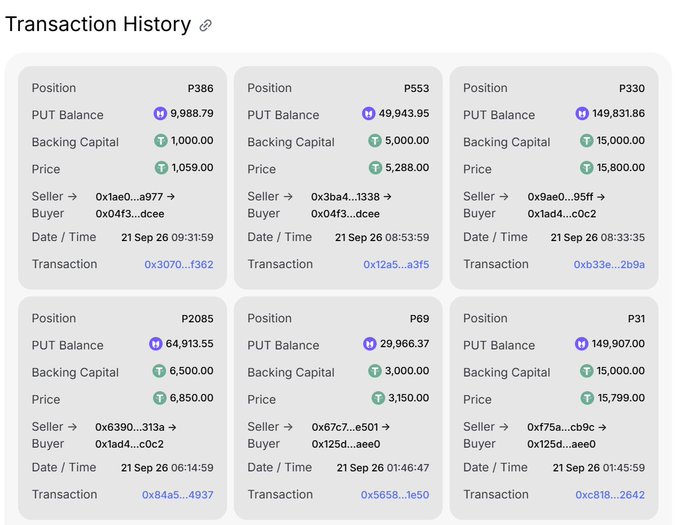This screenshot has height=525, width=680.
Task: Click Tether icon next to 3,150.00 price
Action: [x=378, y=398]
